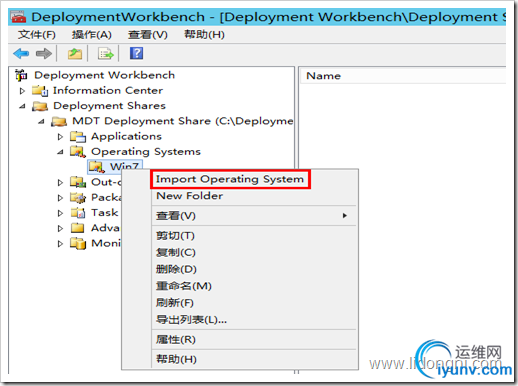The width and height of the screenshot is (518, 386).
Task: Expand the Monitoring tree node
Action: tap(60, 244)
